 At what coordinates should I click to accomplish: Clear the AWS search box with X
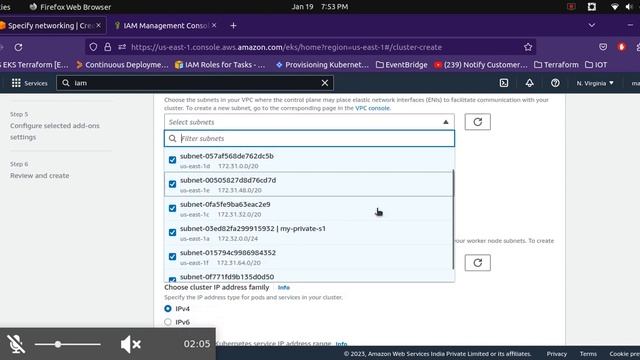(324, 83)
